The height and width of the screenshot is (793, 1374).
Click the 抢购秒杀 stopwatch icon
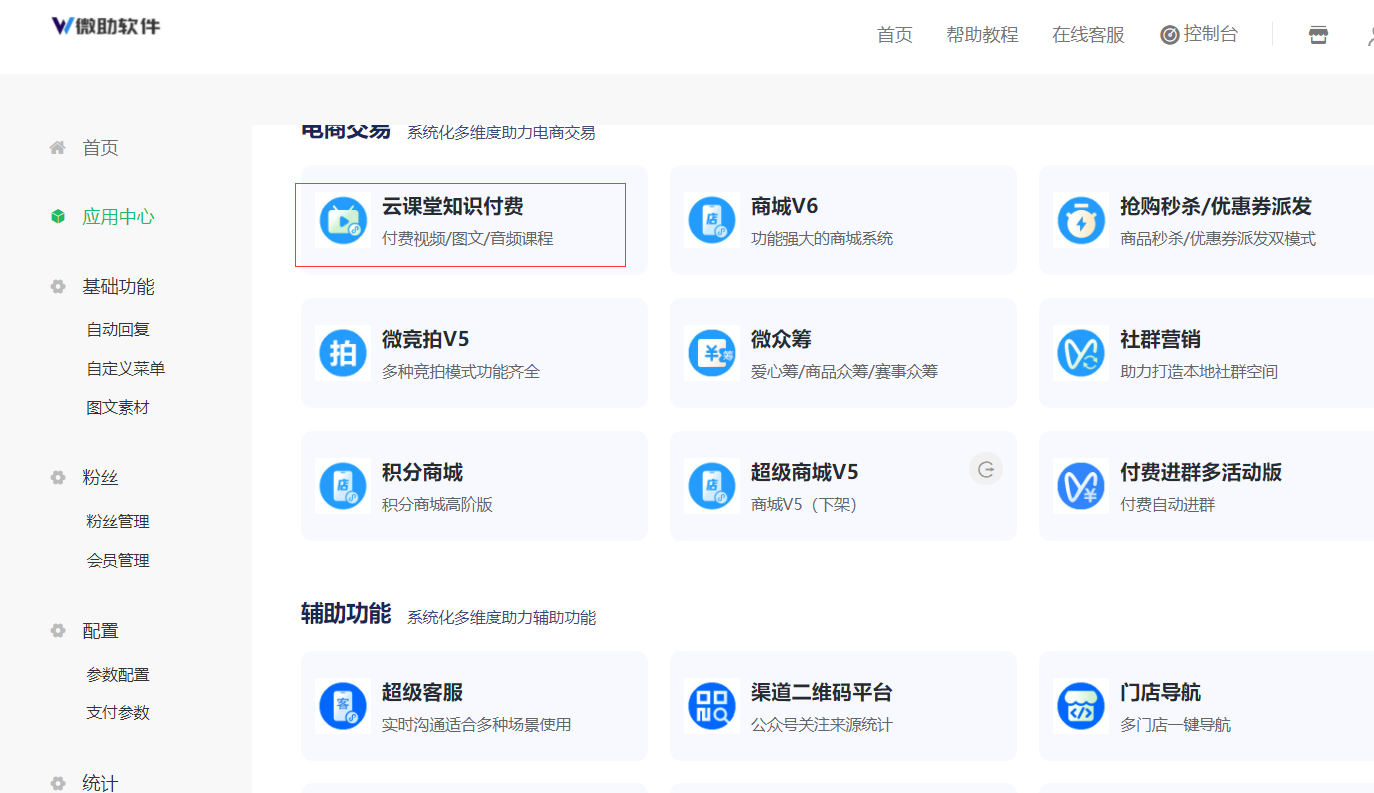pyautogui.click(x=1081, y=220)
